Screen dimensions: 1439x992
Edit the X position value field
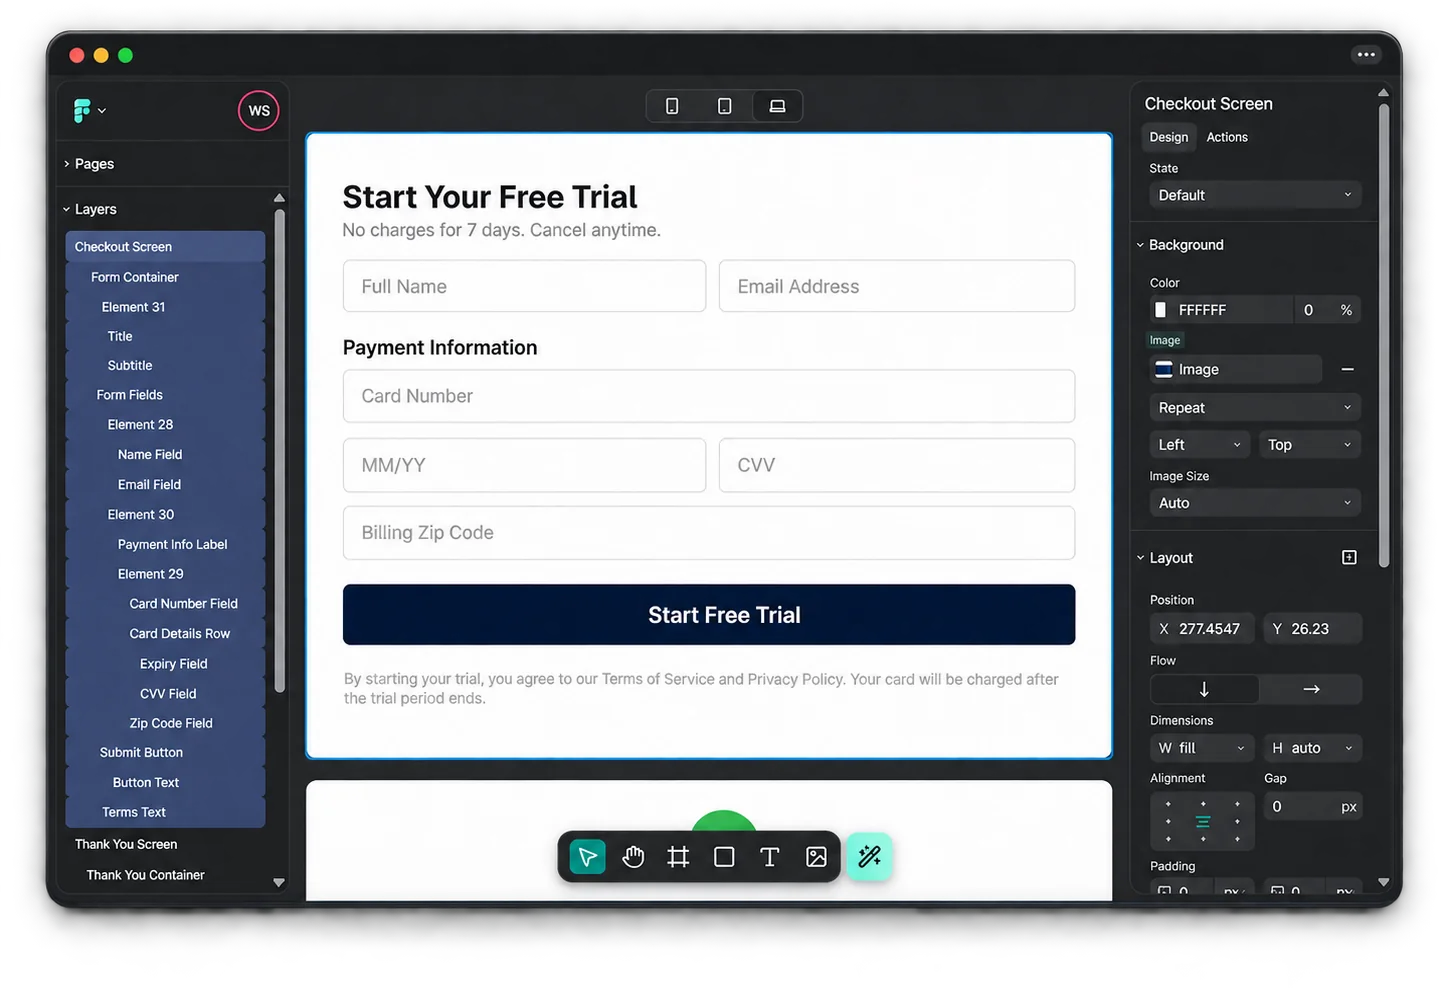click(x=1203, y=629)
